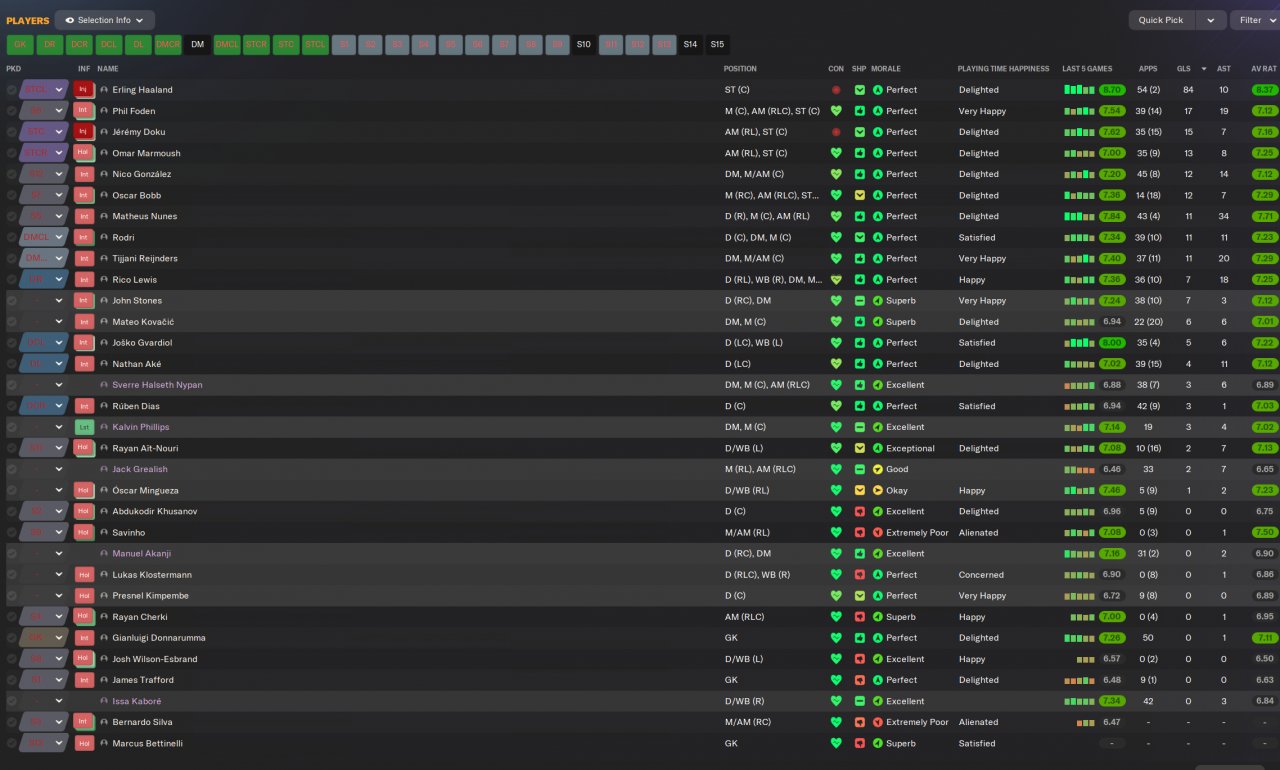
Task: Click the player icon beside Issa Kaboré
Action: (104, 701)
